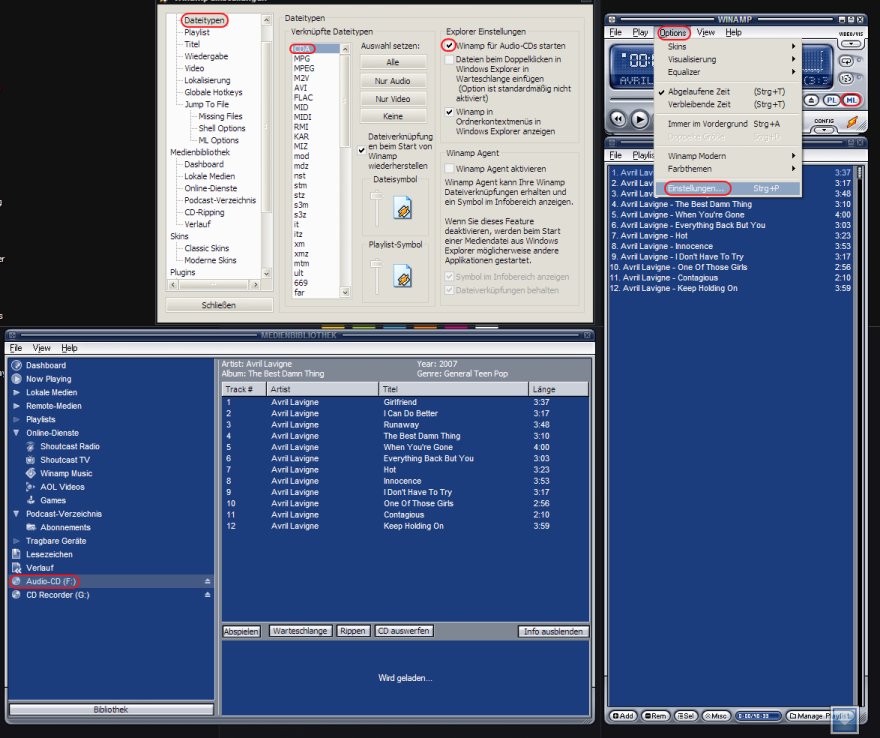The image size is (880, 738).
Task: Click the Rem button in the playlist editor
Action: pyautogui.click(x=656, y=716)
